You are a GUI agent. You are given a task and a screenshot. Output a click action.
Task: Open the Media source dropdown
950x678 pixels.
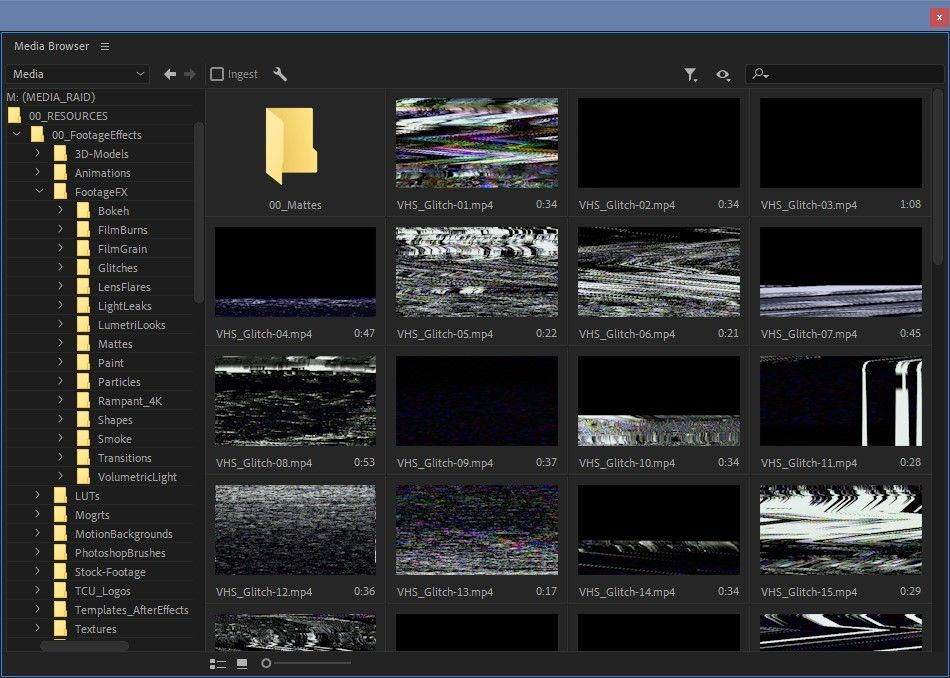[x=77, y=73]
